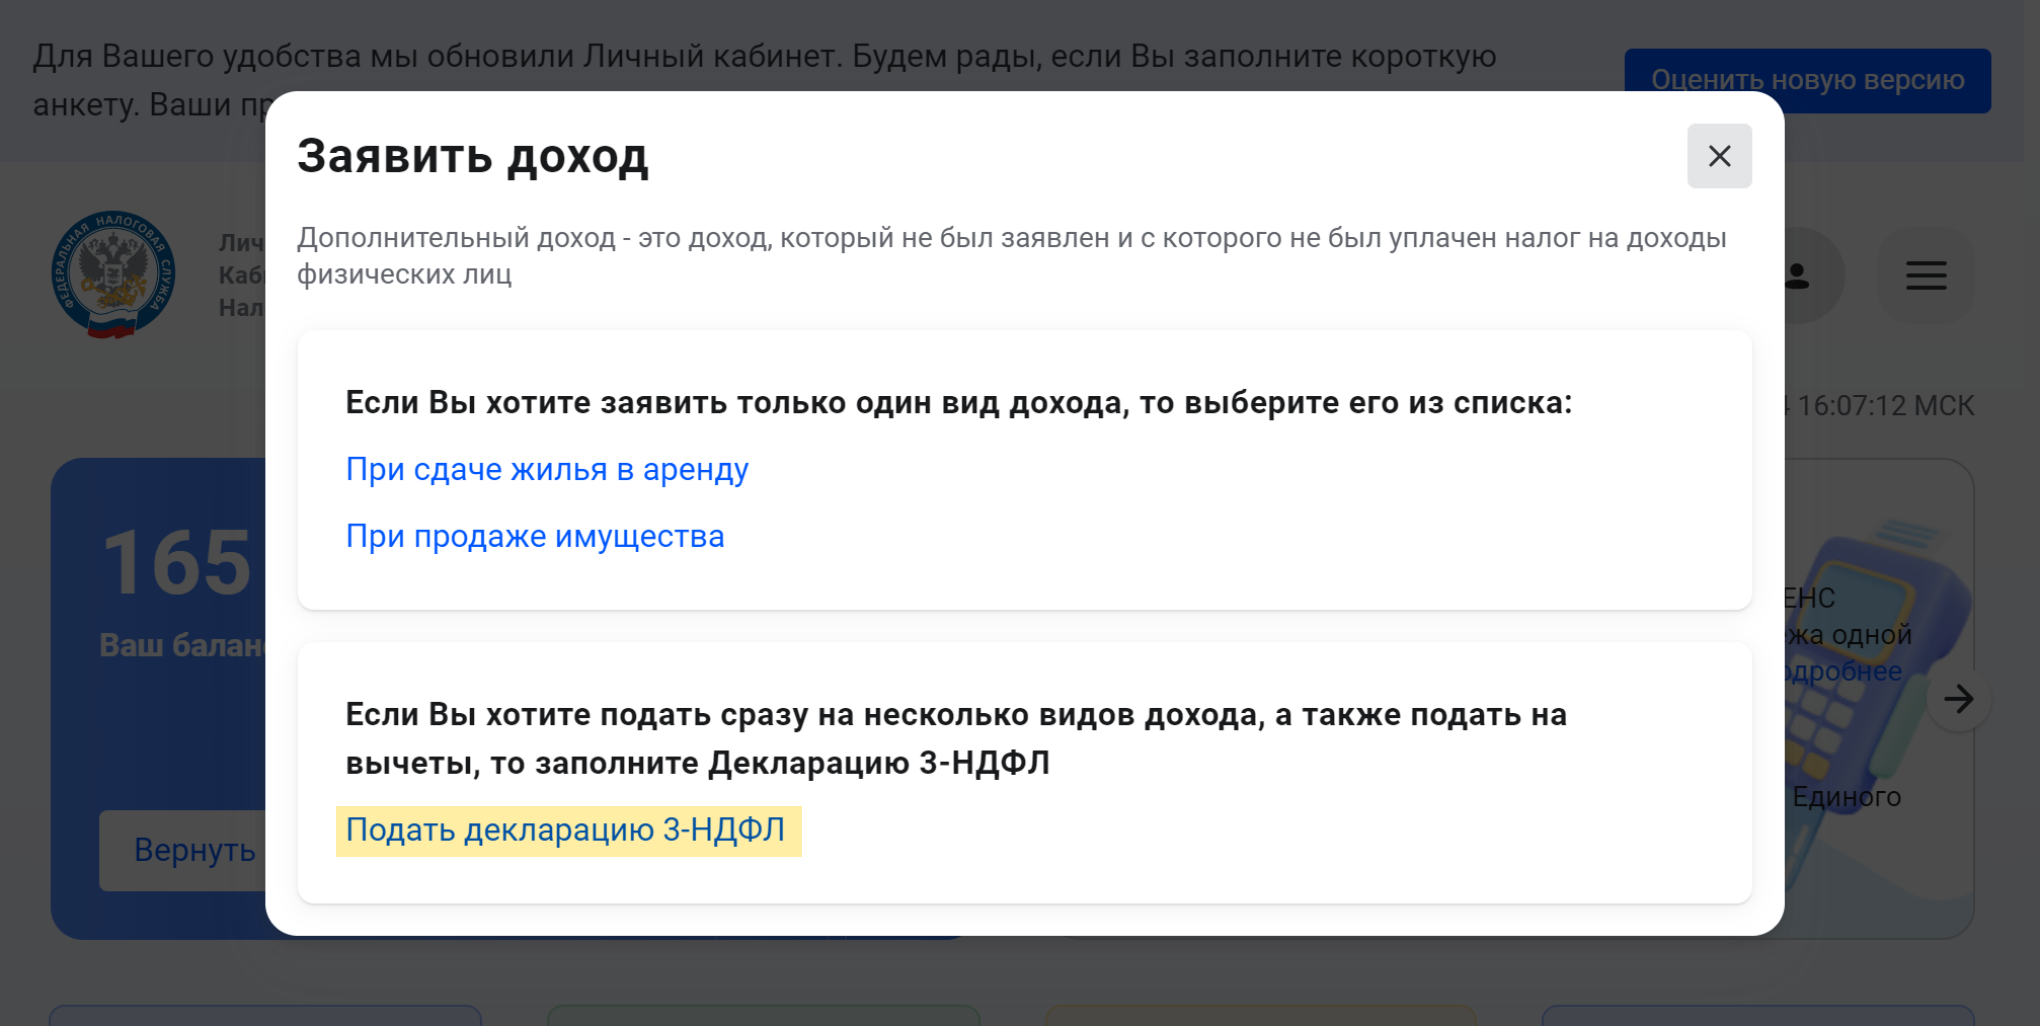Image resolution: width=2040 pixels, height=1026 pixels.
Task: Click Подать декларацию 3-НДФЛ link
Action: tap(566, 830)
